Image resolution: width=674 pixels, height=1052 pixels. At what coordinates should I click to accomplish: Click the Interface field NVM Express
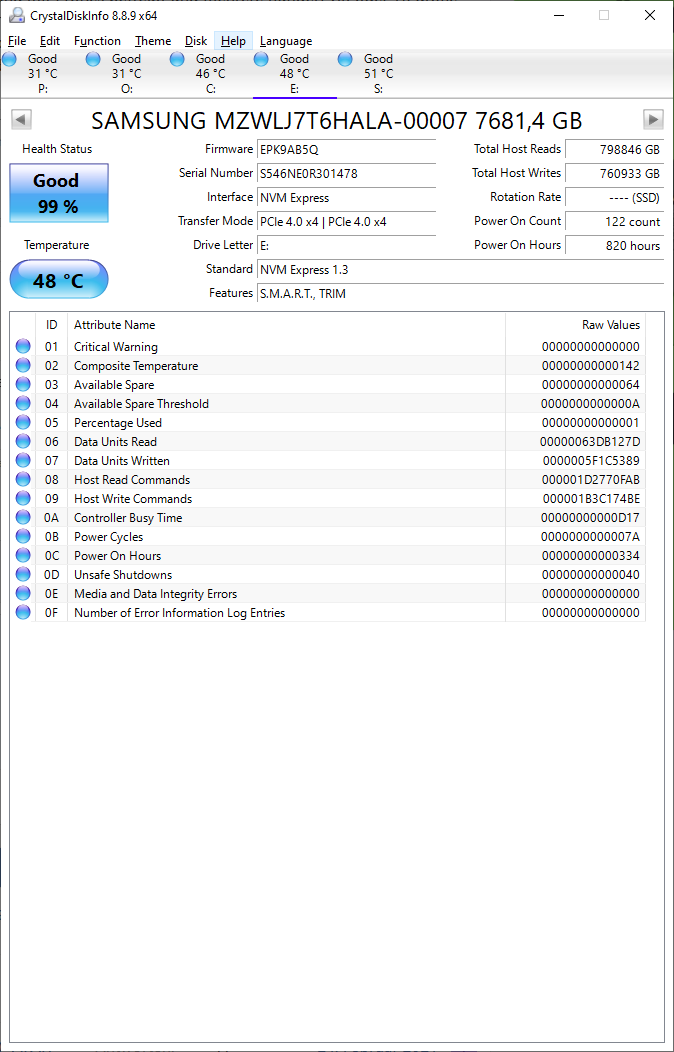click(x=347, y=198)
